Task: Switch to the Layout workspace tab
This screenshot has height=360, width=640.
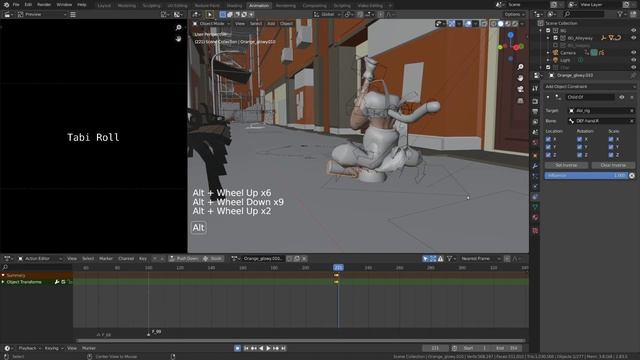Action: point(104,6)
